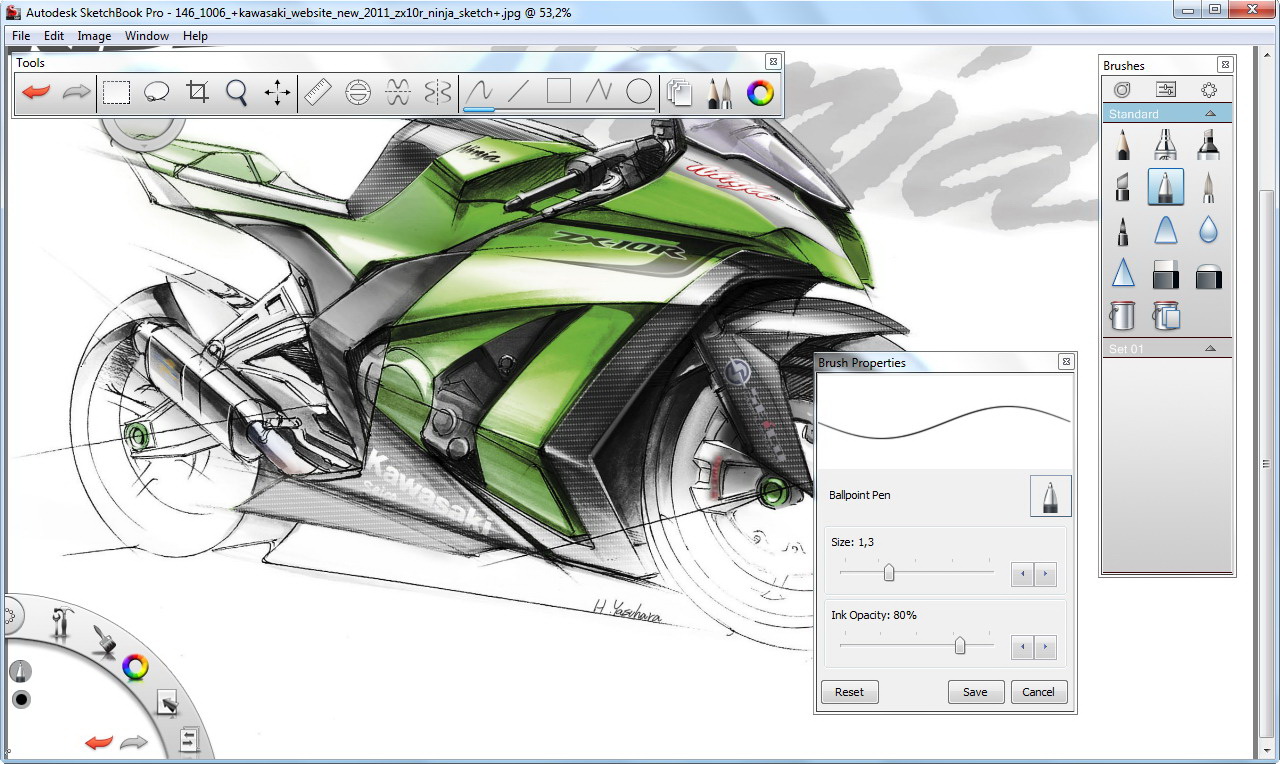This screenshot has height=764, width=1280.
Task: Toggle the X-axis Symmetry tool
Action: [398, 93]
